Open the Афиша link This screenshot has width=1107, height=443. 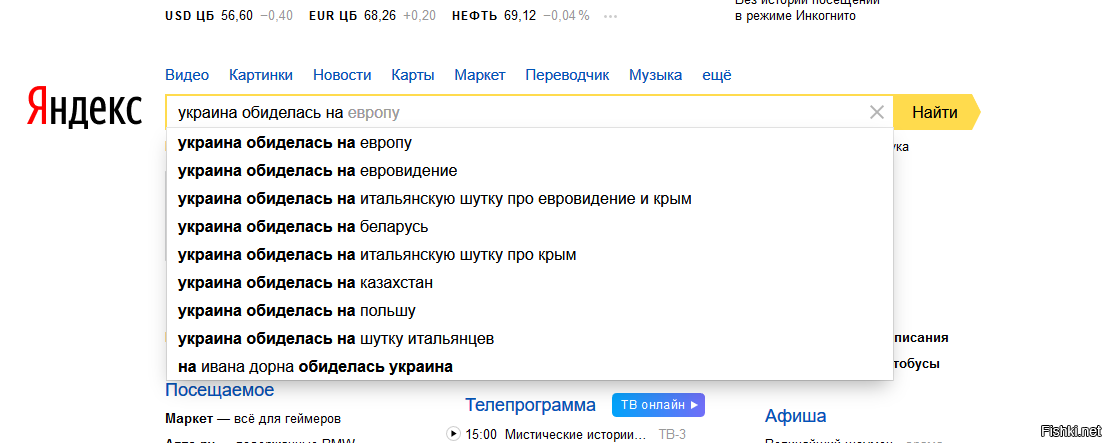796,415
